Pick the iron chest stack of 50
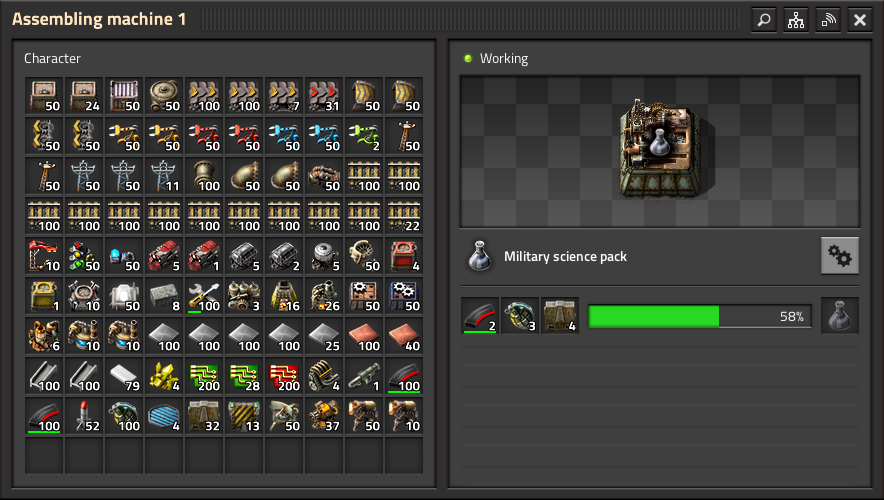Image resolution: width=884 pixels, height=500 pixels. tap(124, 96)
